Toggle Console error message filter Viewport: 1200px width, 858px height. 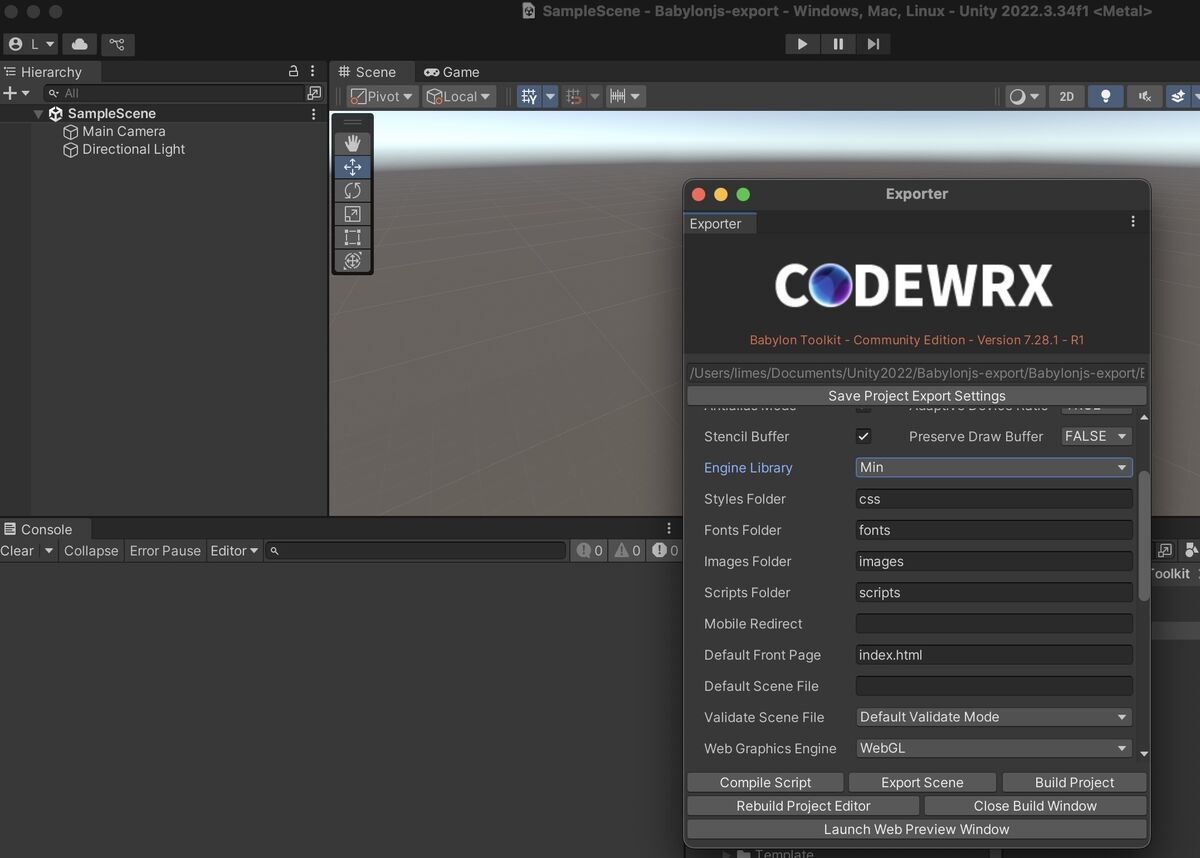tap(665, 551)
